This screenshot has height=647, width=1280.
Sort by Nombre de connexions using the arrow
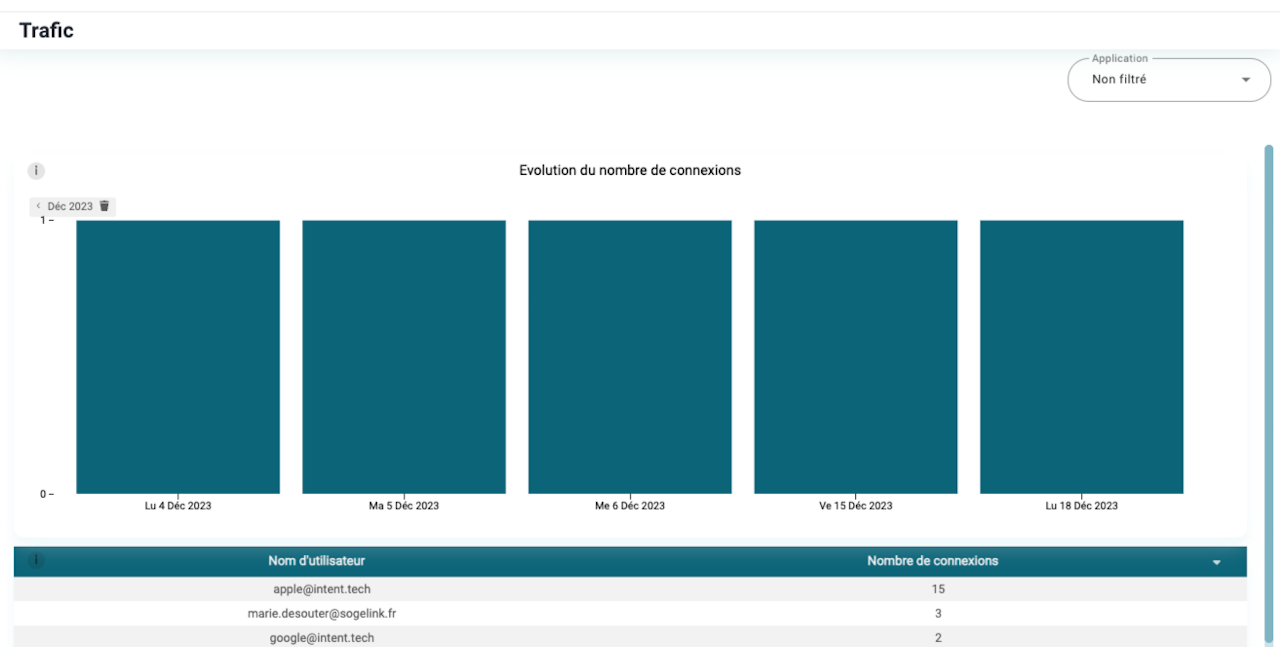tap(1217, 562)
